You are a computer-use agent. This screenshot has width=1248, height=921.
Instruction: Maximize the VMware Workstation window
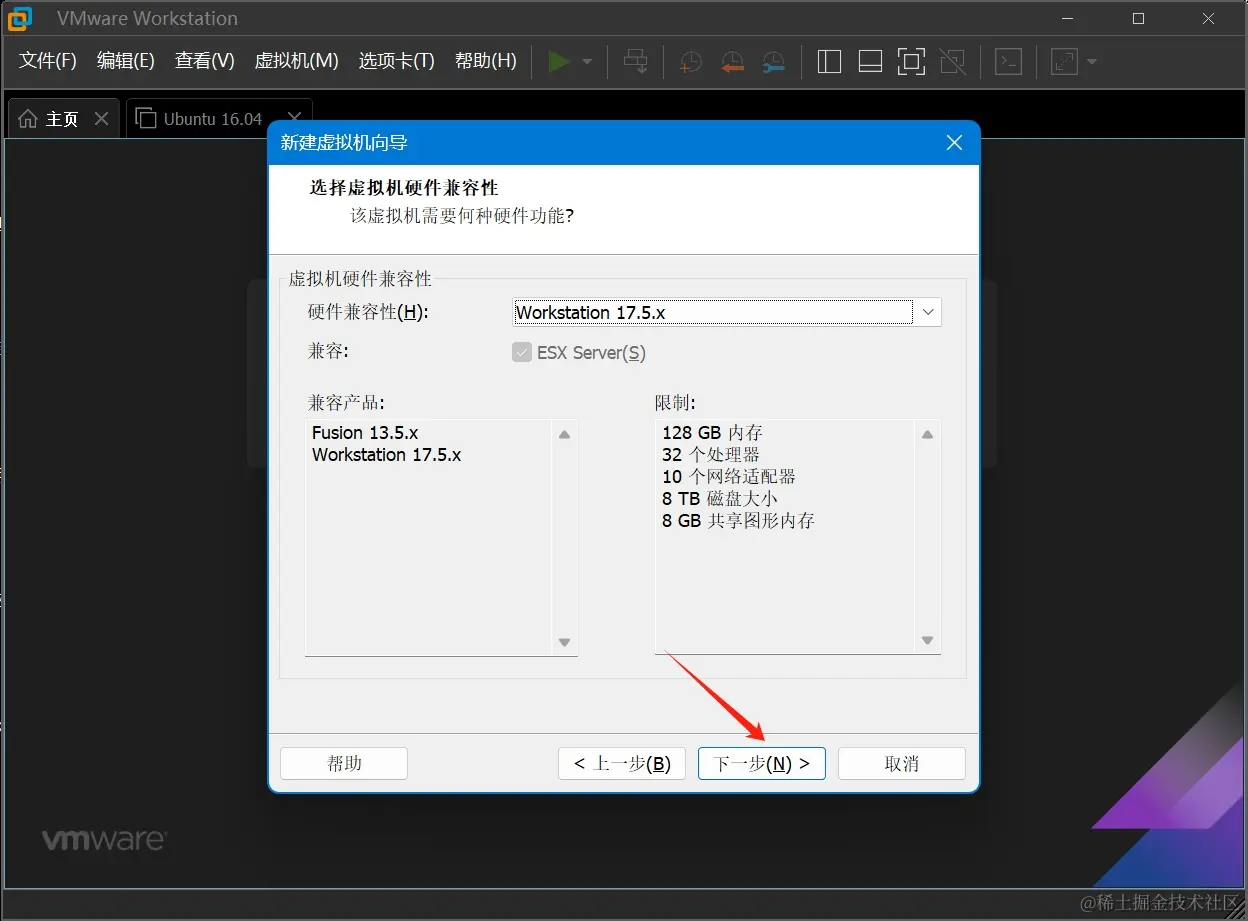coord(1138,18)
